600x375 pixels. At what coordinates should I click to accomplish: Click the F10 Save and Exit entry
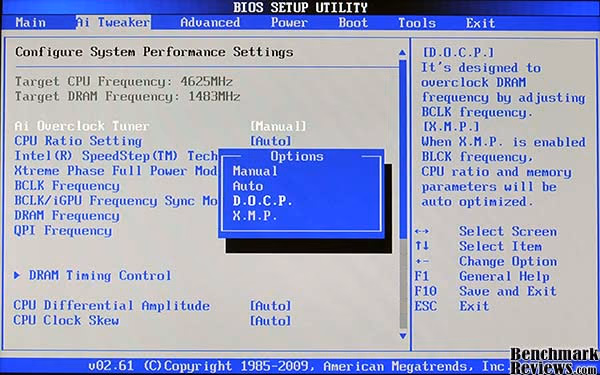(x=486, y=291)
